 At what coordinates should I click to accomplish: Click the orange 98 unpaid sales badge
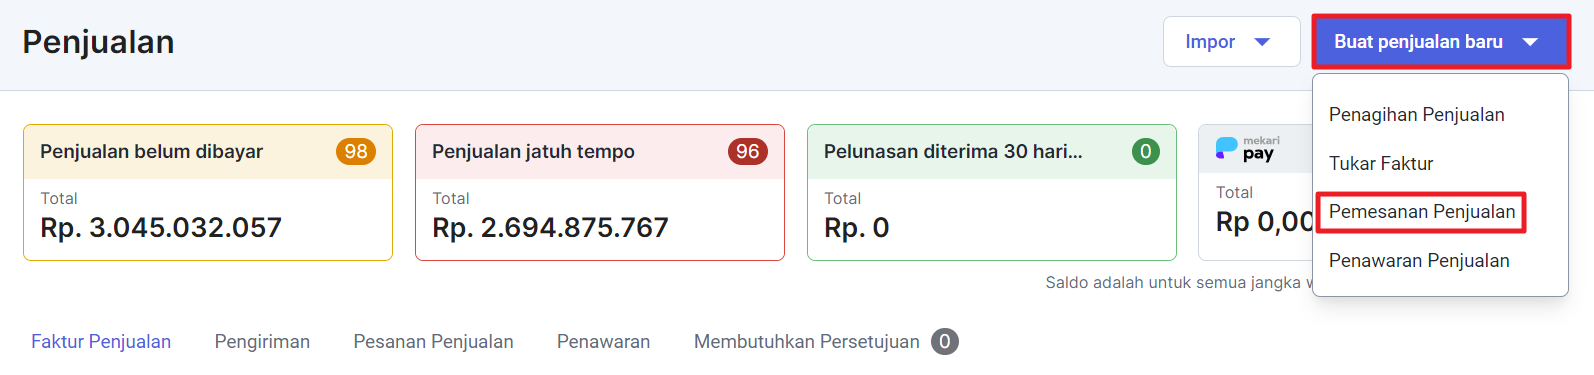(356, 151)
